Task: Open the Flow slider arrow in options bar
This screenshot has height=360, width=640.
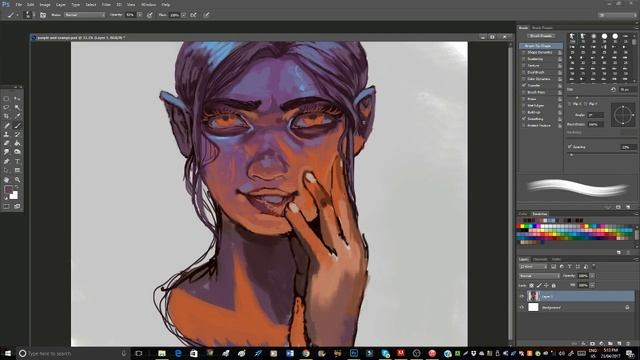Action: [184, 15]
